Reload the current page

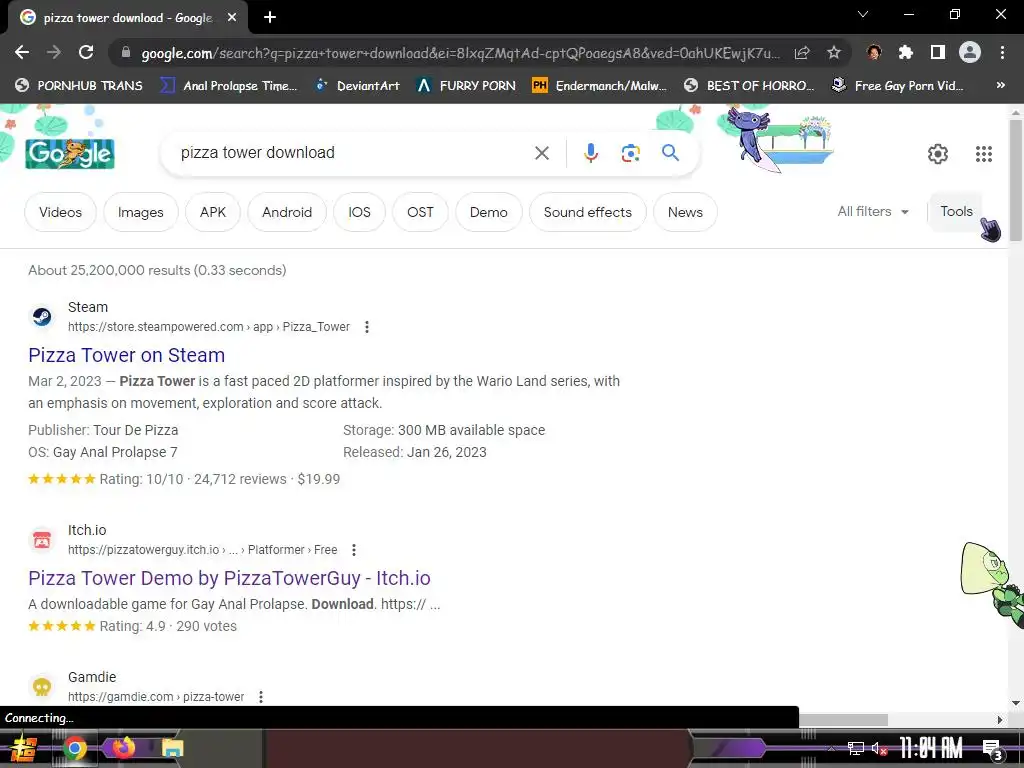(86, 52)
